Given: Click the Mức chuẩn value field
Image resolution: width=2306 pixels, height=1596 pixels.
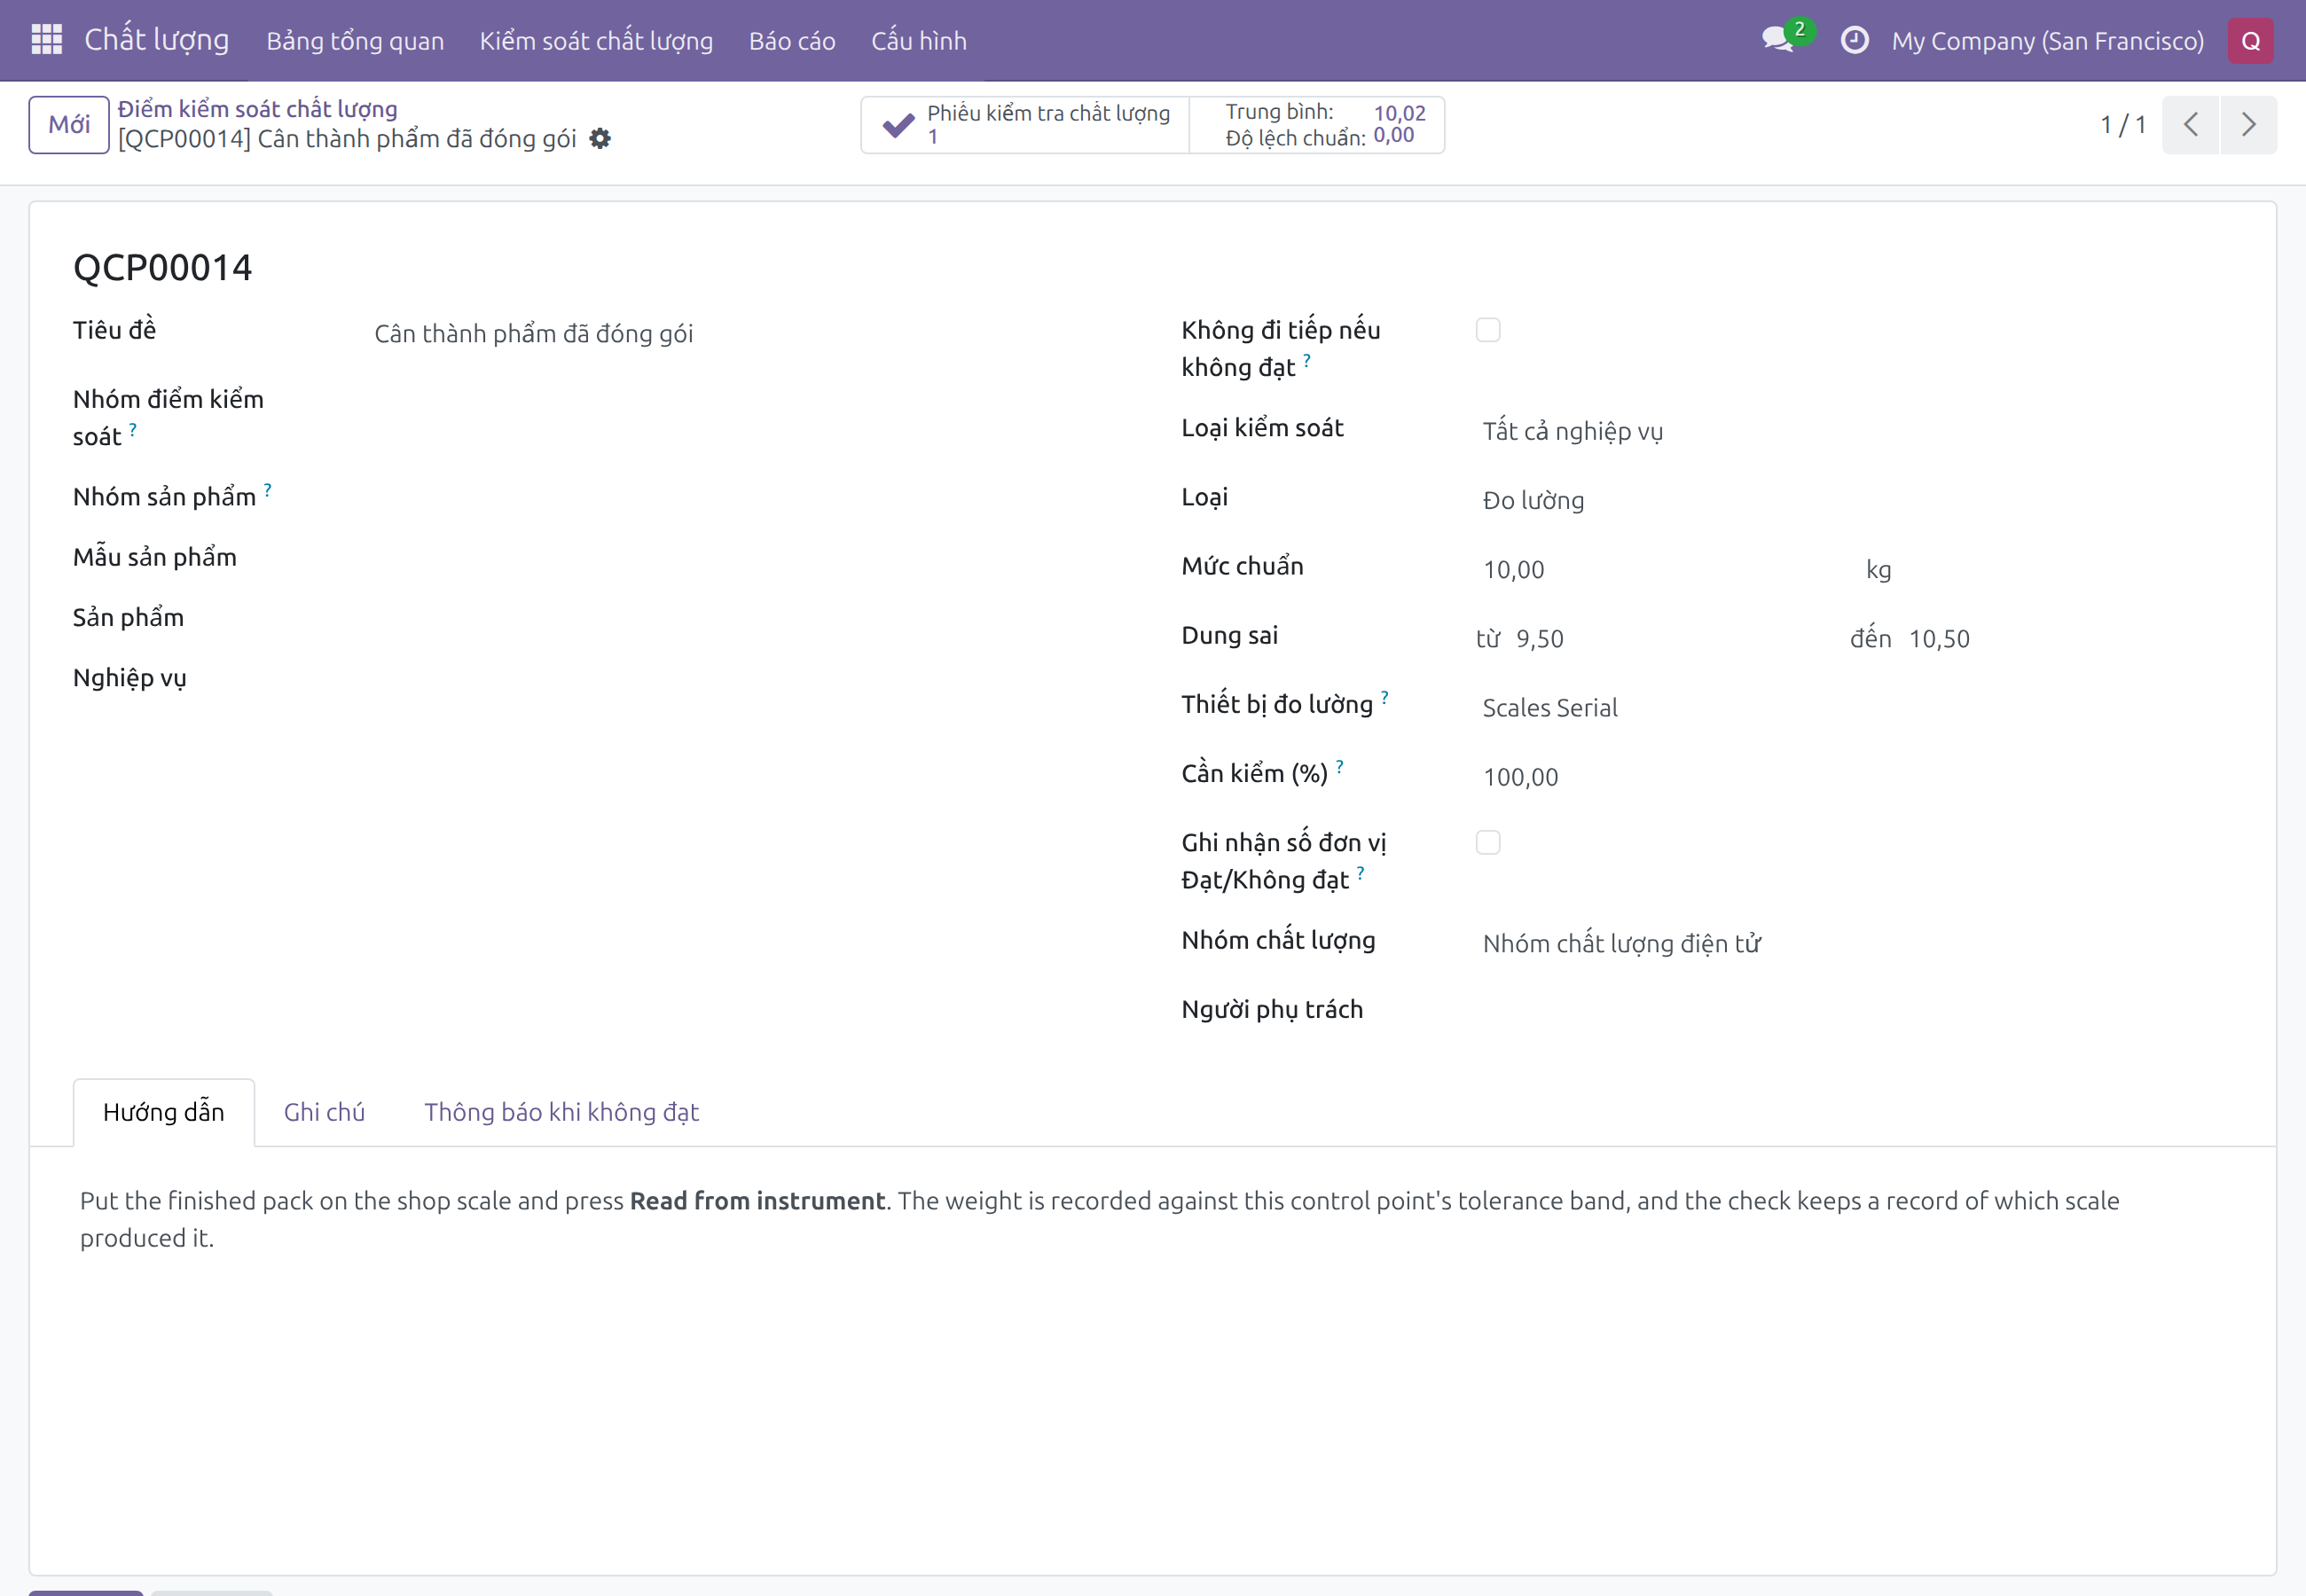Looking at the screenshot, I should (x=1655, y=569).
